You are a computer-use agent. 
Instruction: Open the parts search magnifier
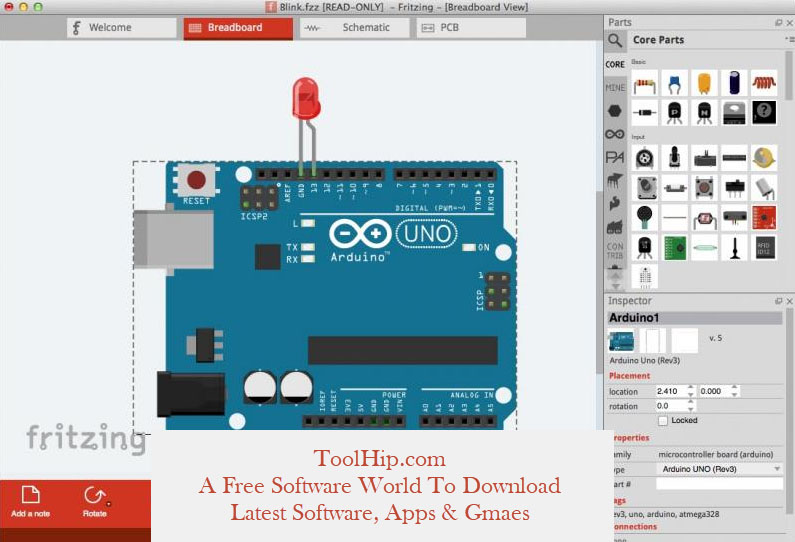point(615,40)
